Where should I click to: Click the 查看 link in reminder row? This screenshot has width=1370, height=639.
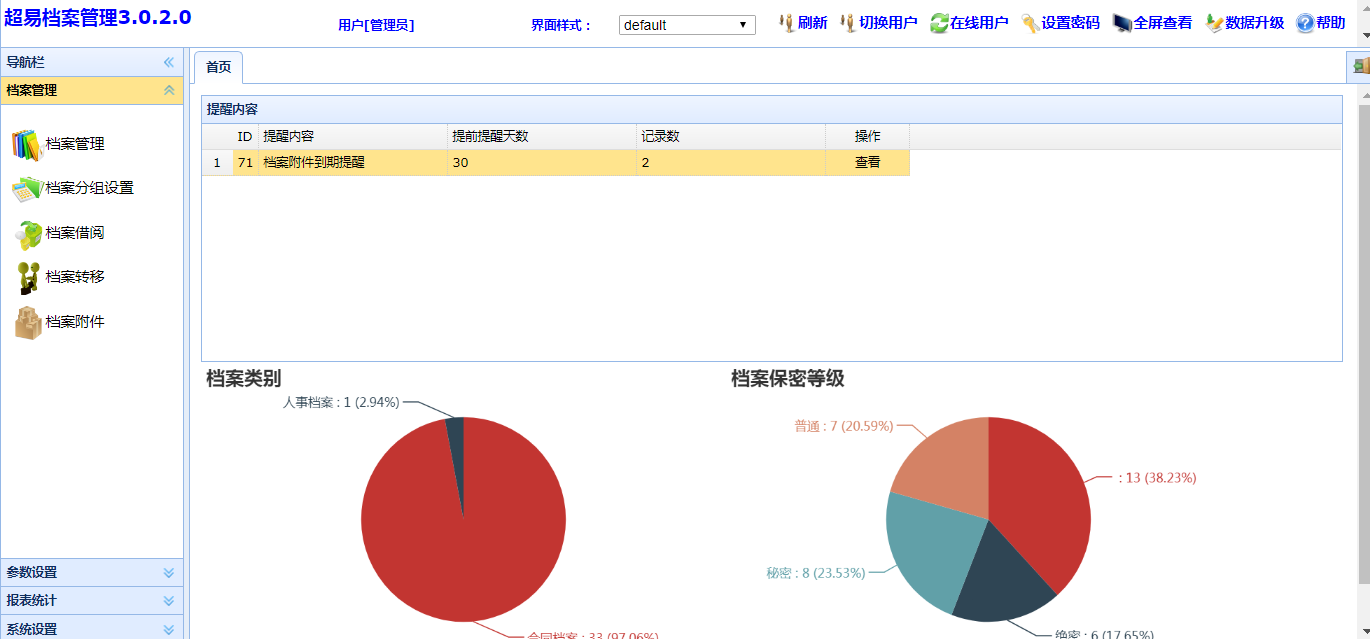pyautogui.click(x=867, y=162)
